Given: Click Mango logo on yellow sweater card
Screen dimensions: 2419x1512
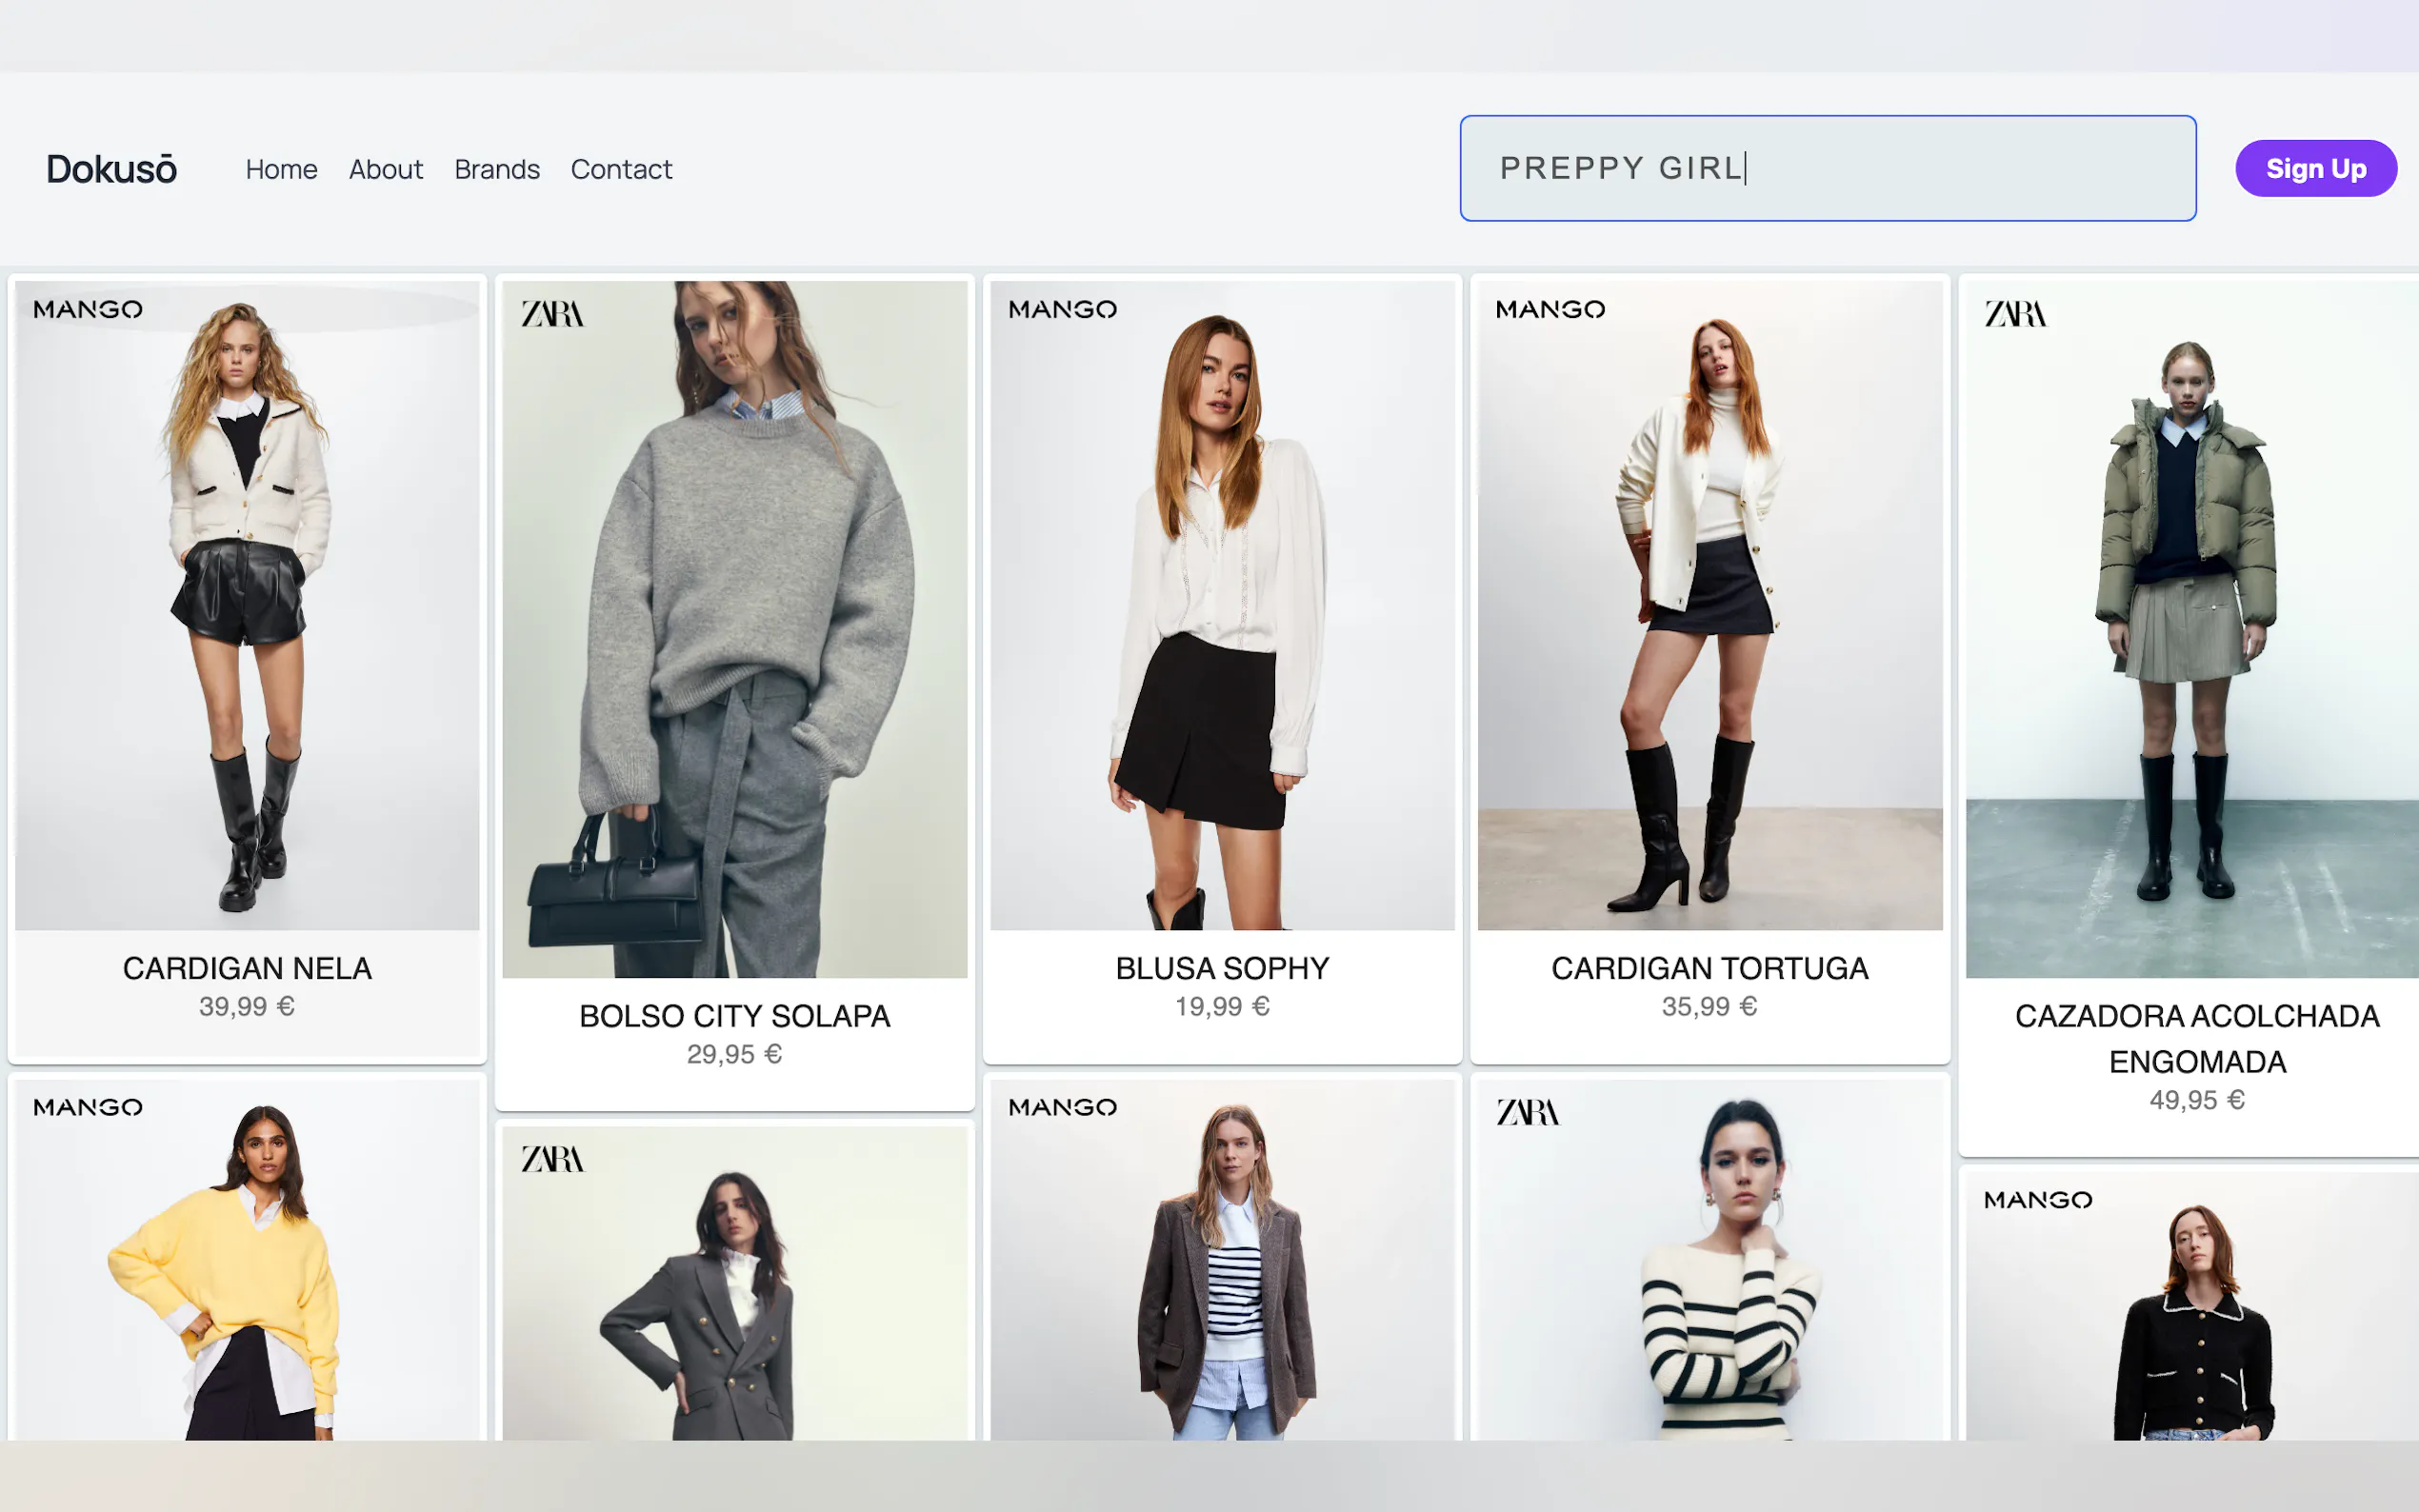Looking at the screenshot, I should [88, 1107].
